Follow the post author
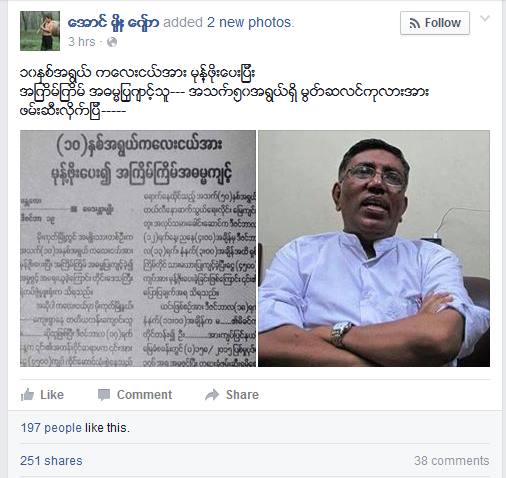Screen dimensions: 506x478 pyautogui.click(x=435, y=23)
